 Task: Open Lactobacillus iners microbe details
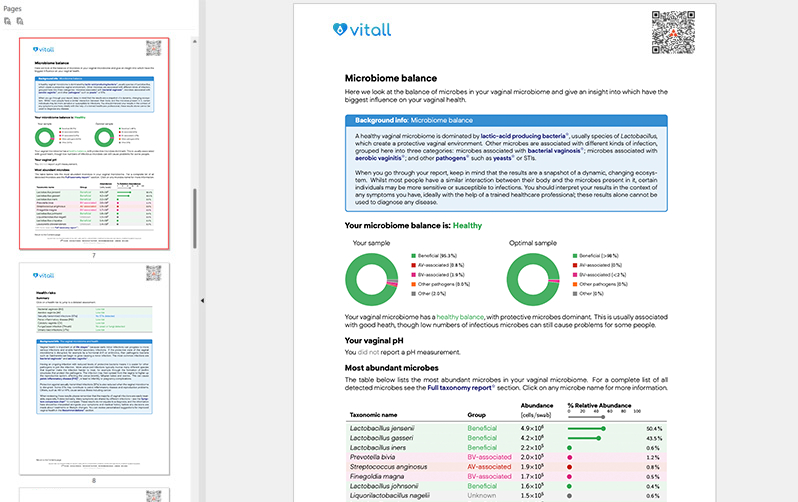click(378, 448)
